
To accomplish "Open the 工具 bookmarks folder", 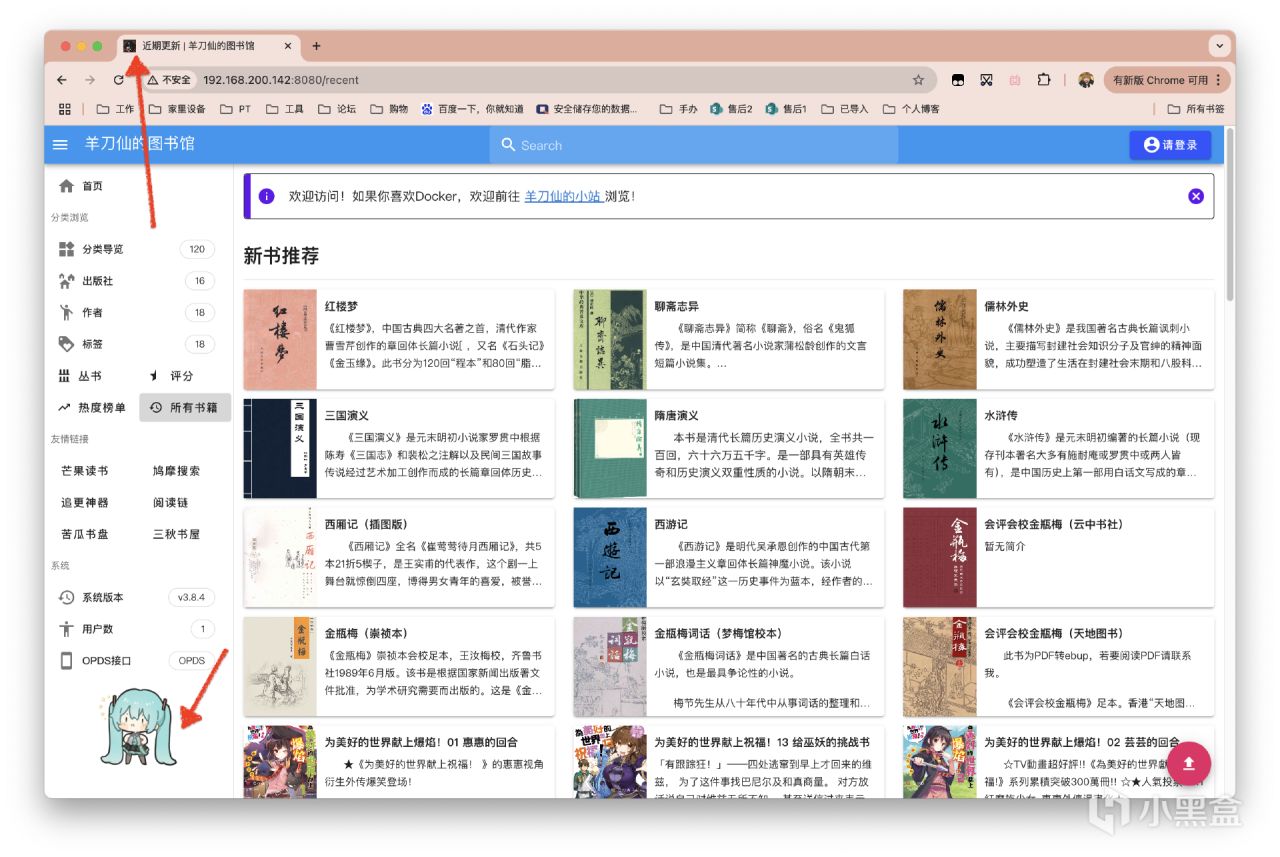I will (284, 109).
